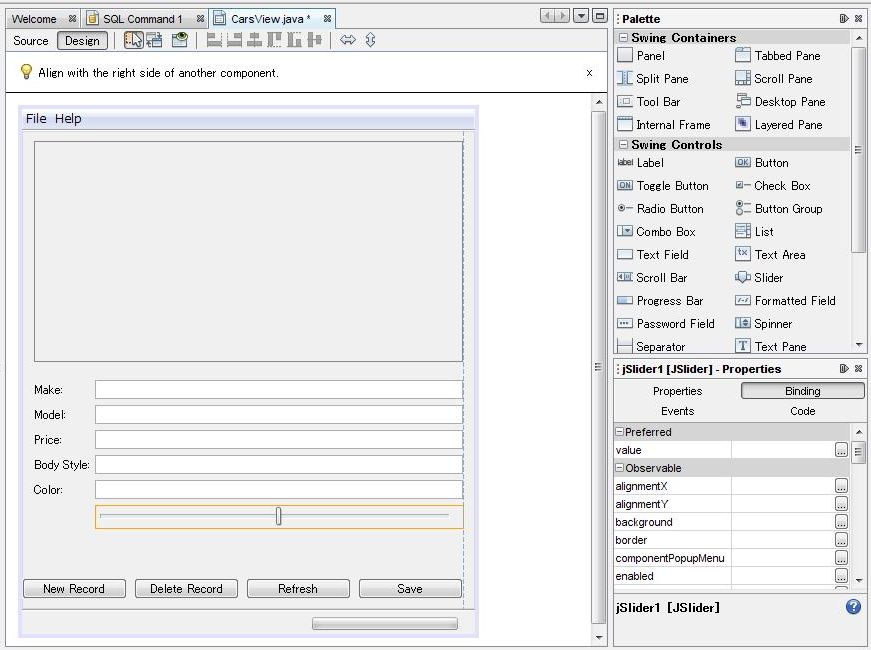The height and width of the screenshot is (650, 871).
Task: Toggle horizontal resizability arrow icon
Action: [x=348, y=40]
